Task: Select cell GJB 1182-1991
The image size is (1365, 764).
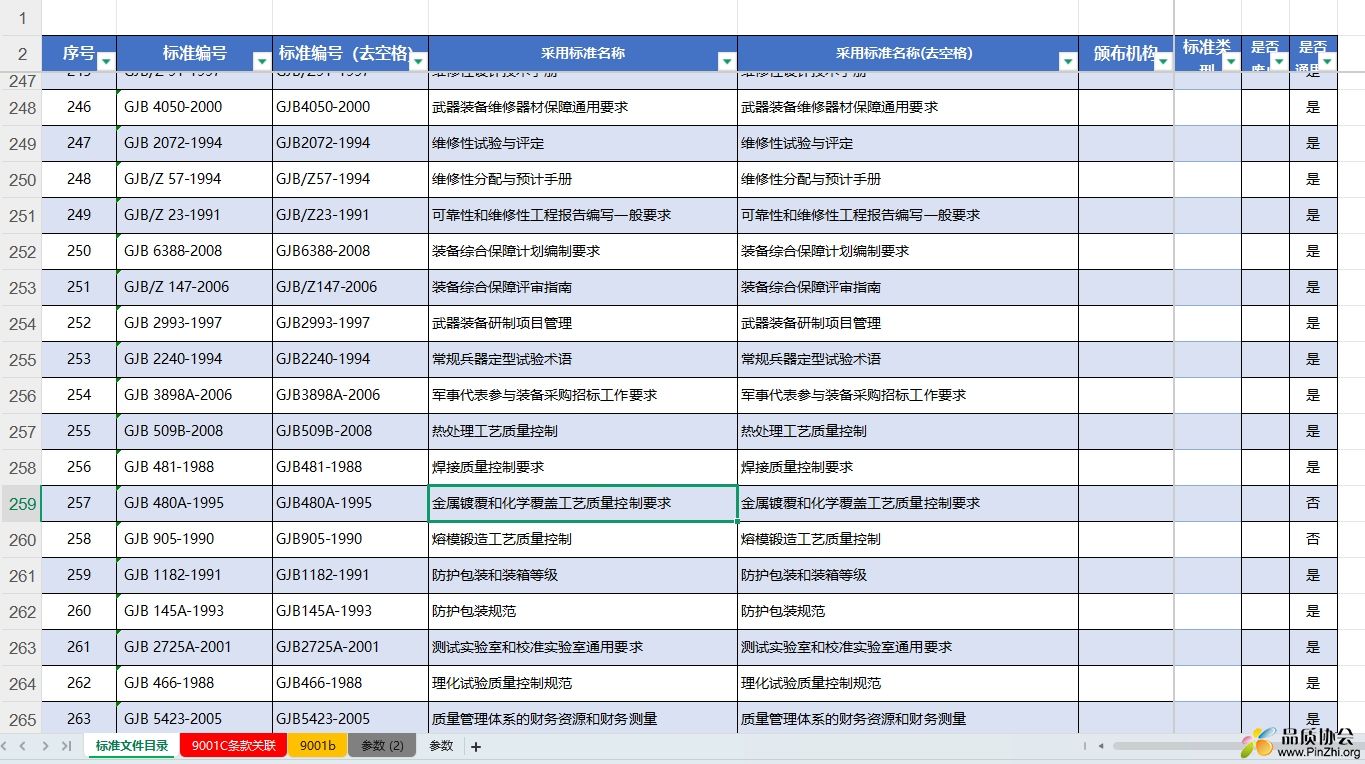Action: click(x=194, y=575)
